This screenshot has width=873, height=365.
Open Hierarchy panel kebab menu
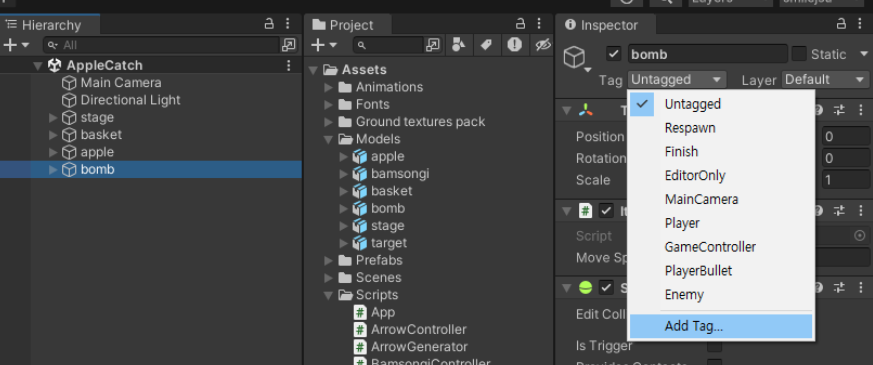click(x=288, y=24)
